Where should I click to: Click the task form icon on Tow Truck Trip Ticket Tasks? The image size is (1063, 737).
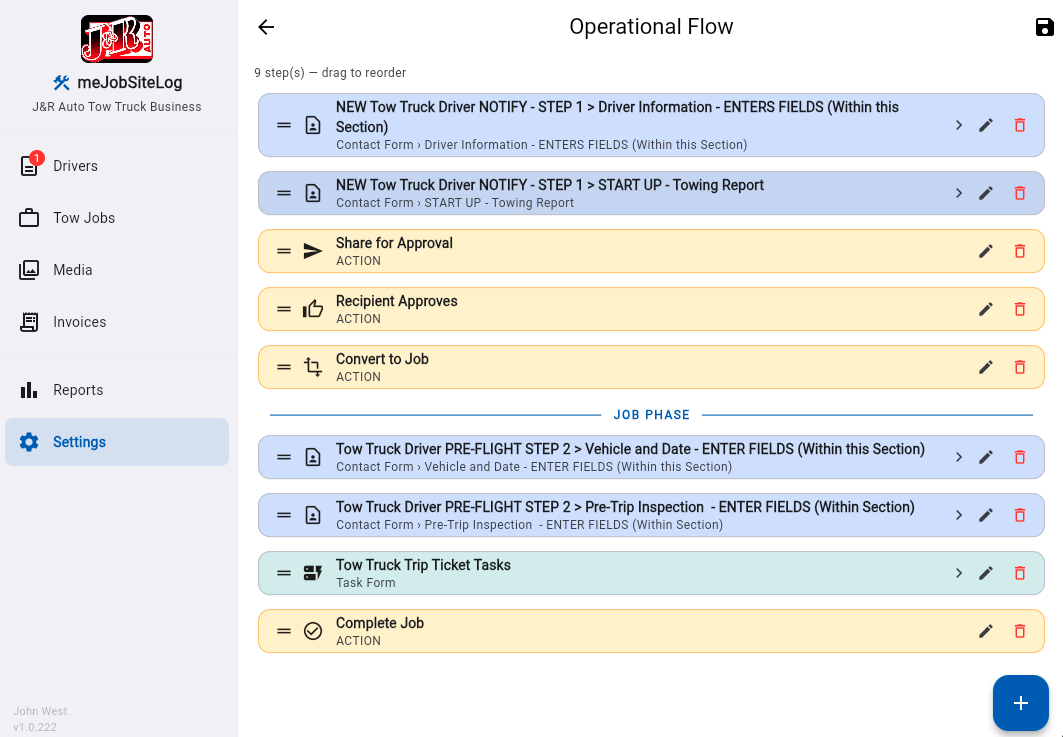tap(313, 572)
